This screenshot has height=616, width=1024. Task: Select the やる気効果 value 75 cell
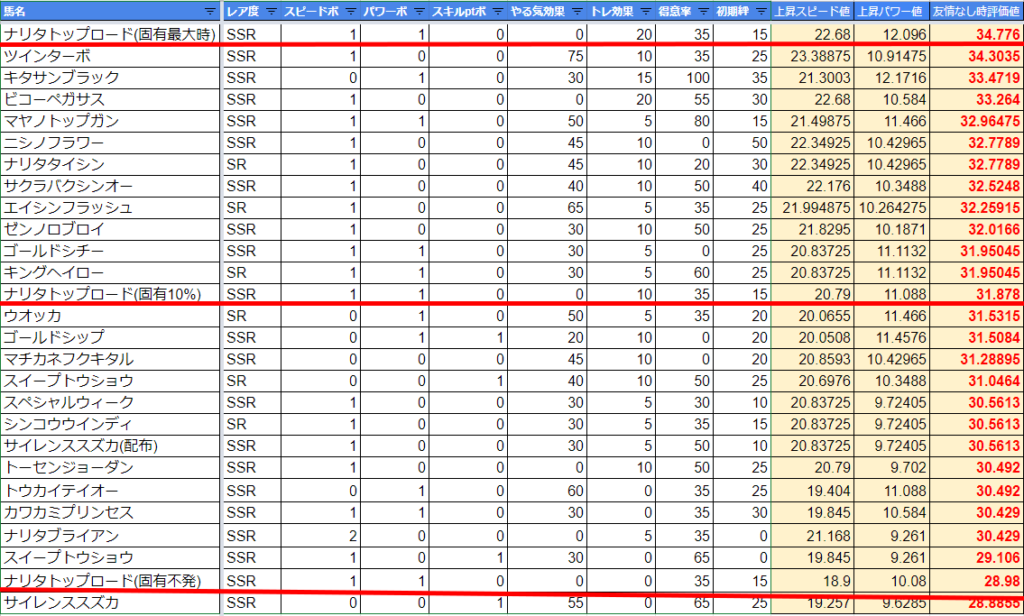coord(547,56)
